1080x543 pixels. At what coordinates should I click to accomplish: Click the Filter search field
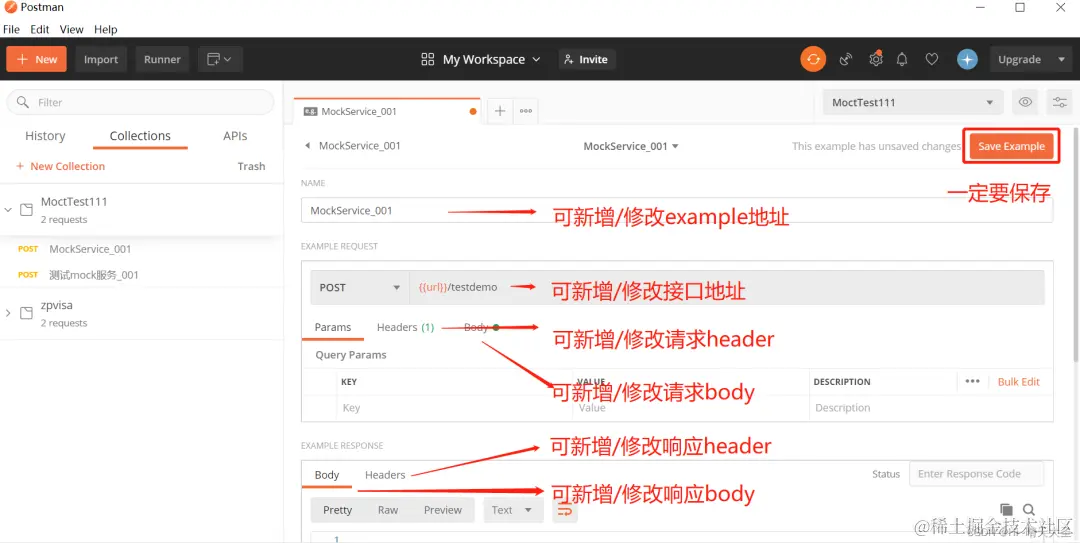(x=141, y=102)
